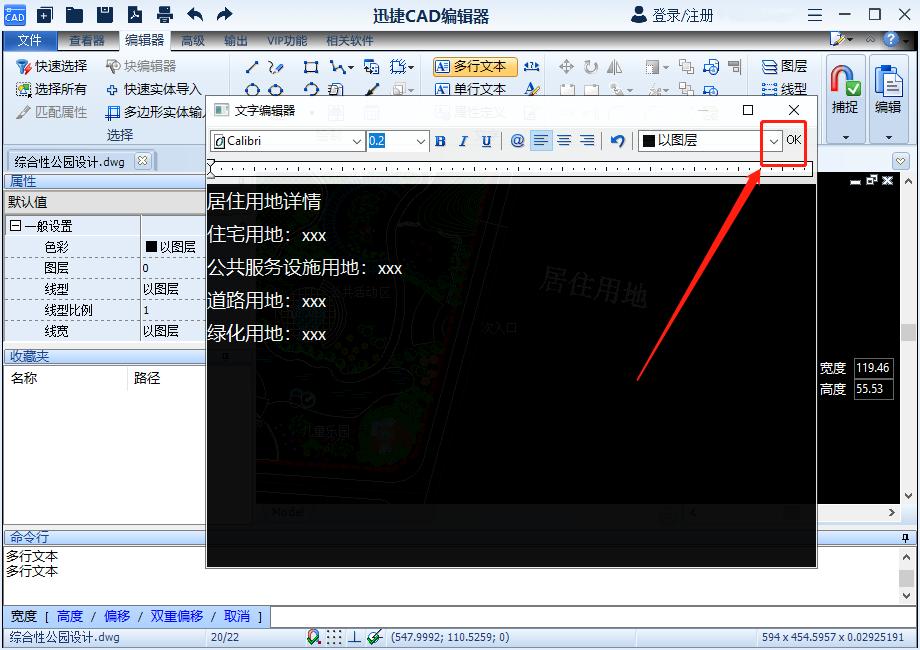Collapse the 一般设置 property group

[x=15, y=225]
